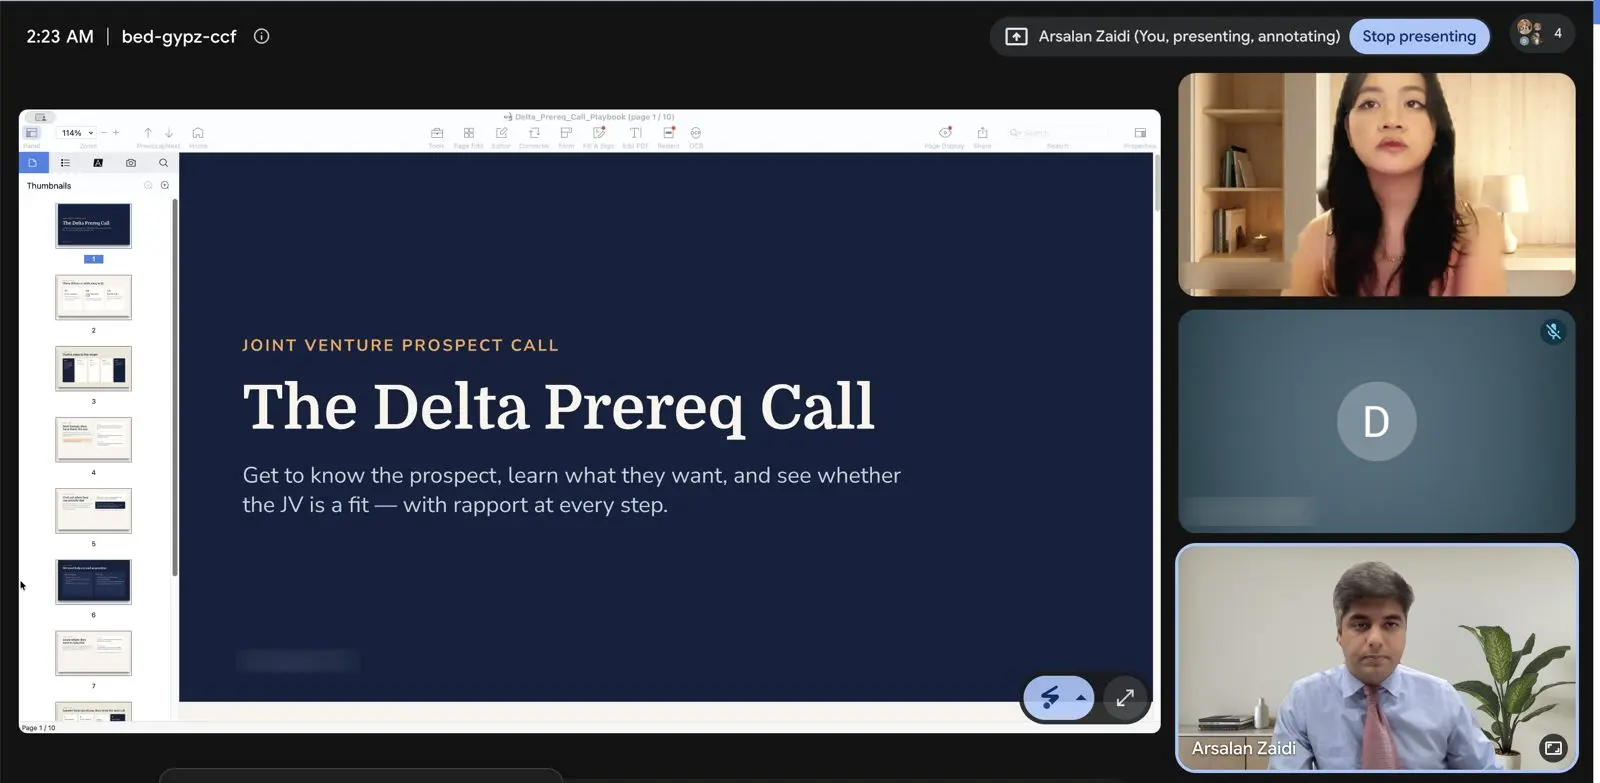Viewport: 1600px width, 783px height.
Task: Click the zoom out minus button
Action: (104, 133)
